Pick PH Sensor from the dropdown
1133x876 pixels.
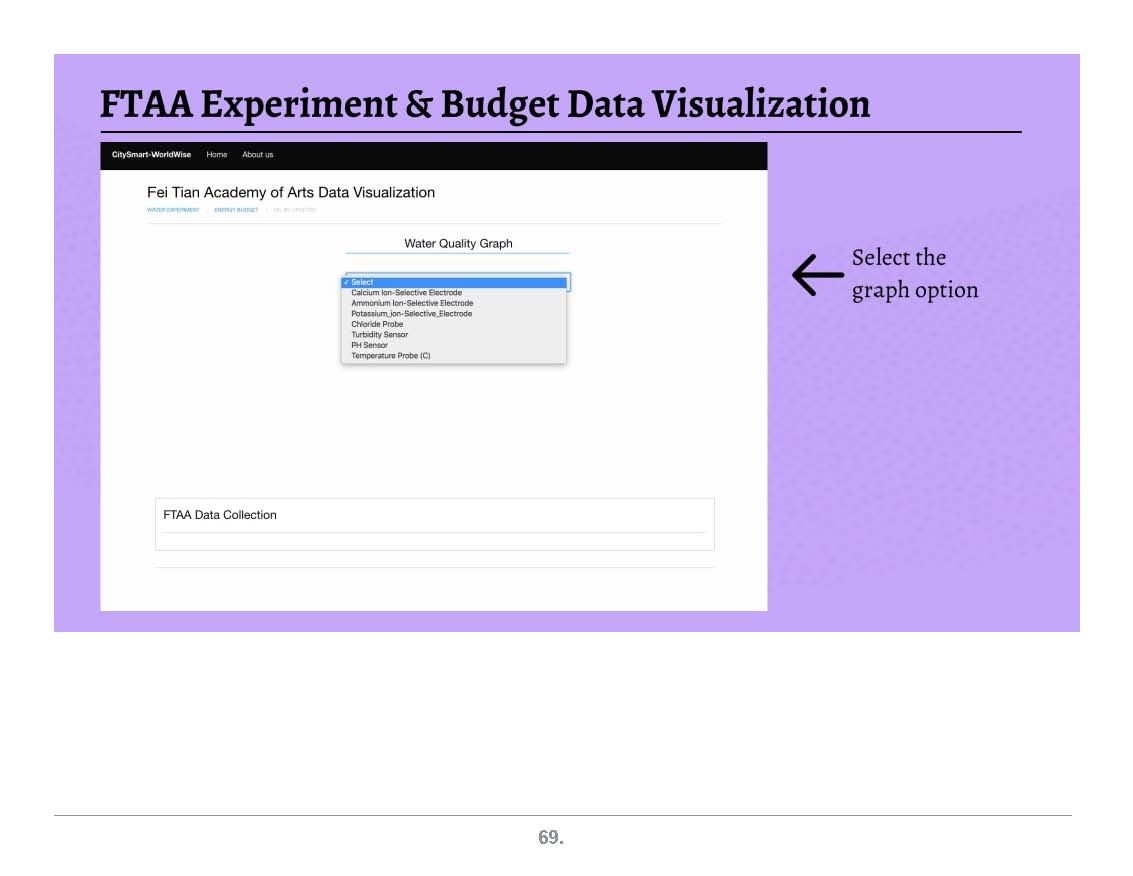369,345
